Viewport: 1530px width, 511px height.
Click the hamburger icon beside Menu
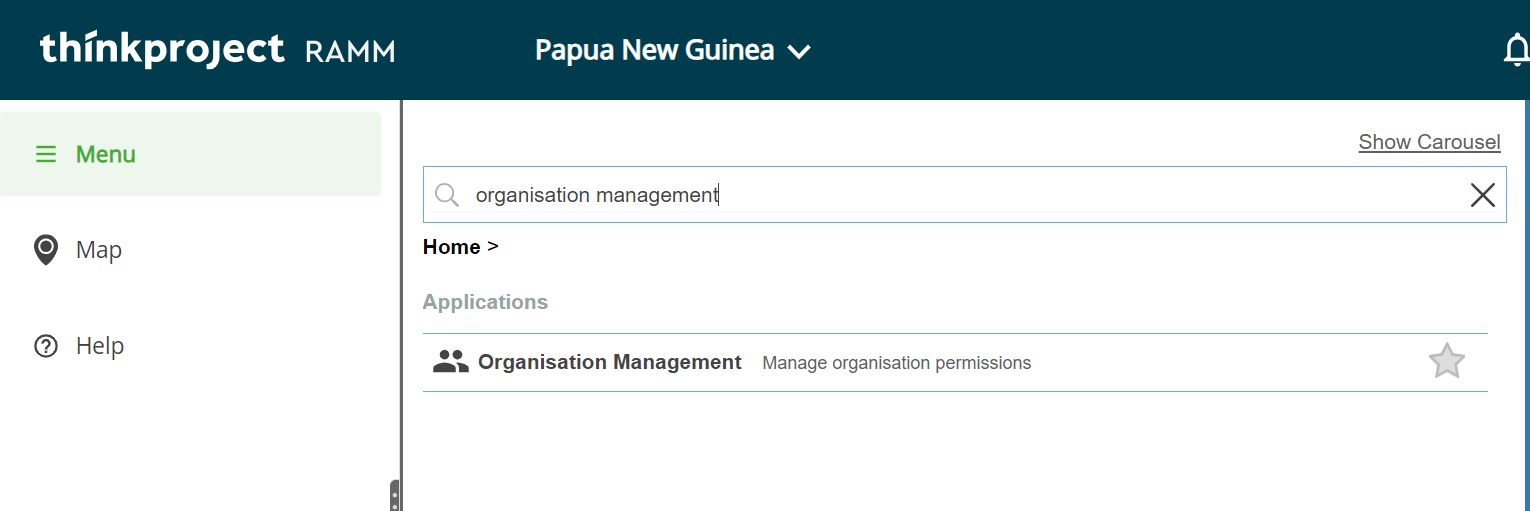point(46,154)
